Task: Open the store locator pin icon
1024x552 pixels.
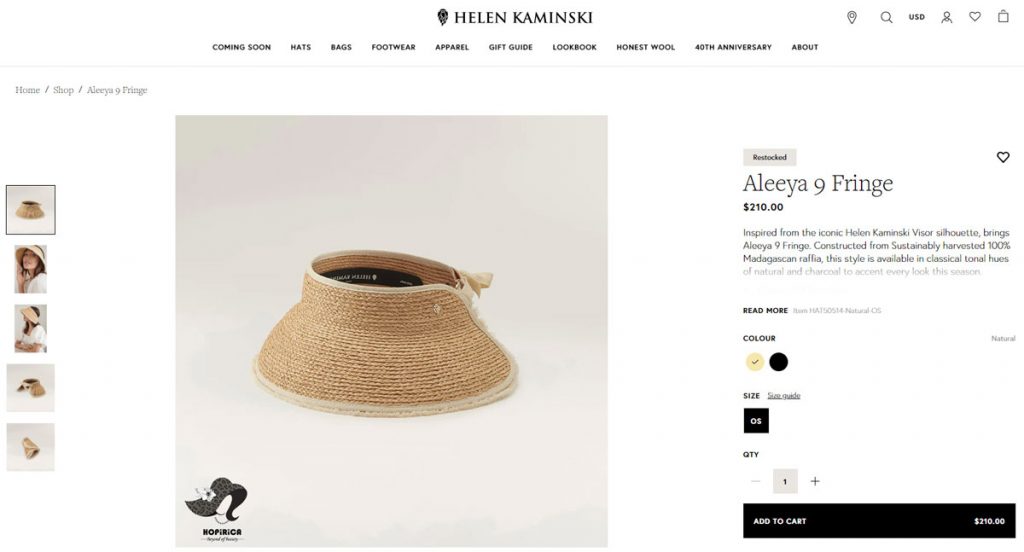Action: pos(852,18)
